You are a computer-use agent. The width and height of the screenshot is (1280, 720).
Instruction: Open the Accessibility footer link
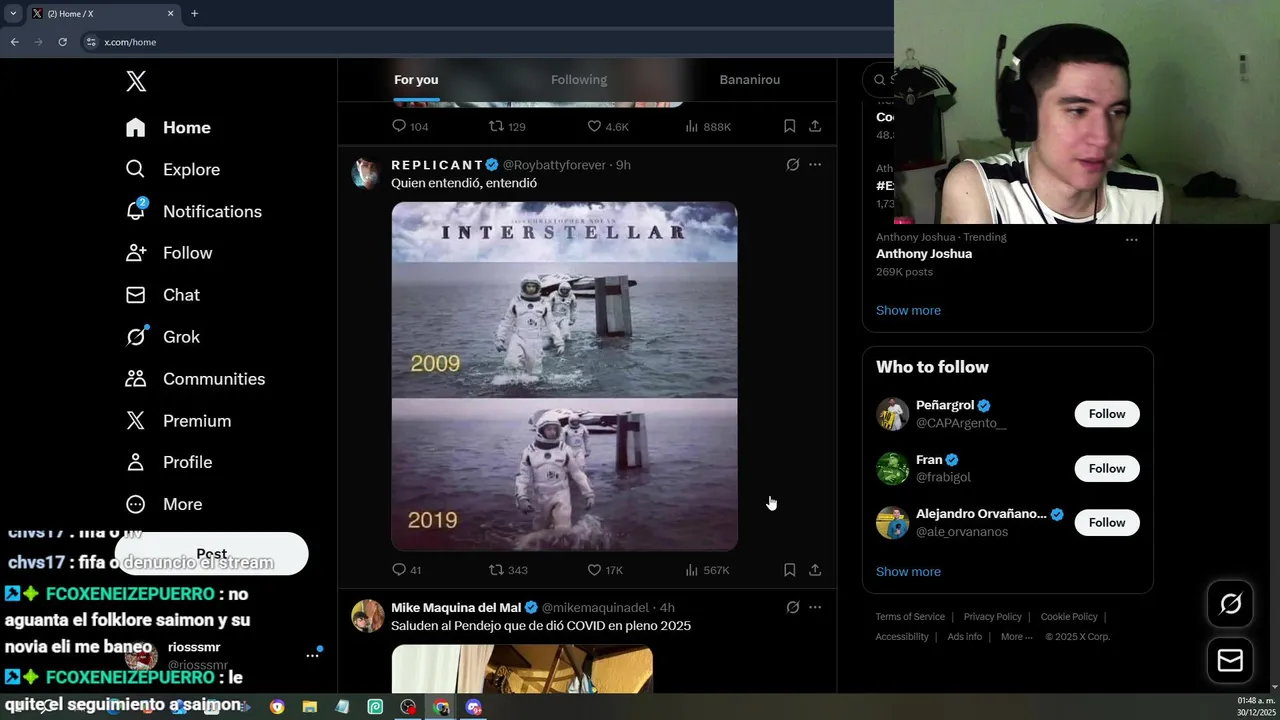click(x=902, y=637)
